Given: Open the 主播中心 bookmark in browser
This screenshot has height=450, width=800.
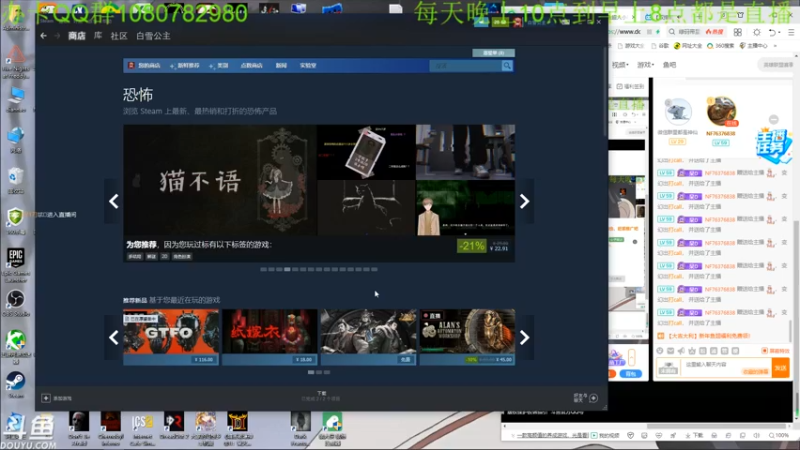Looking at the screenshot, I should pyautogui.click(x=754, y=46).
